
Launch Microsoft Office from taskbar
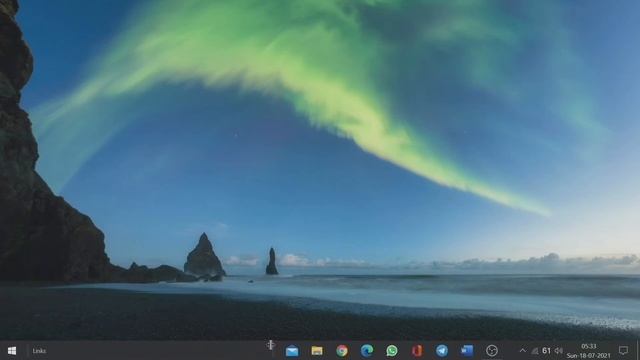coord(417,351)
